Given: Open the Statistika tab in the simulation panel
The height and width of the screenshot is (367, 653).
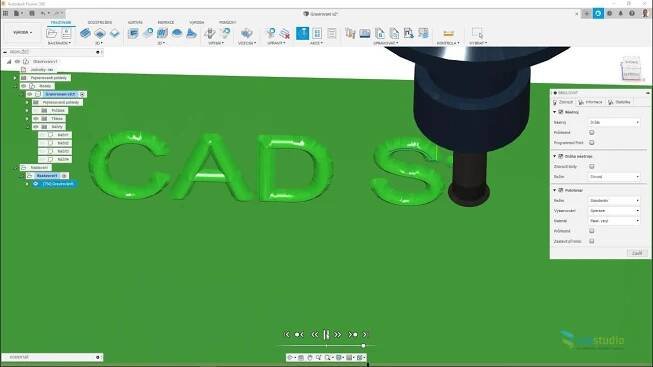Looking at the screenshot, I should 620,102.
